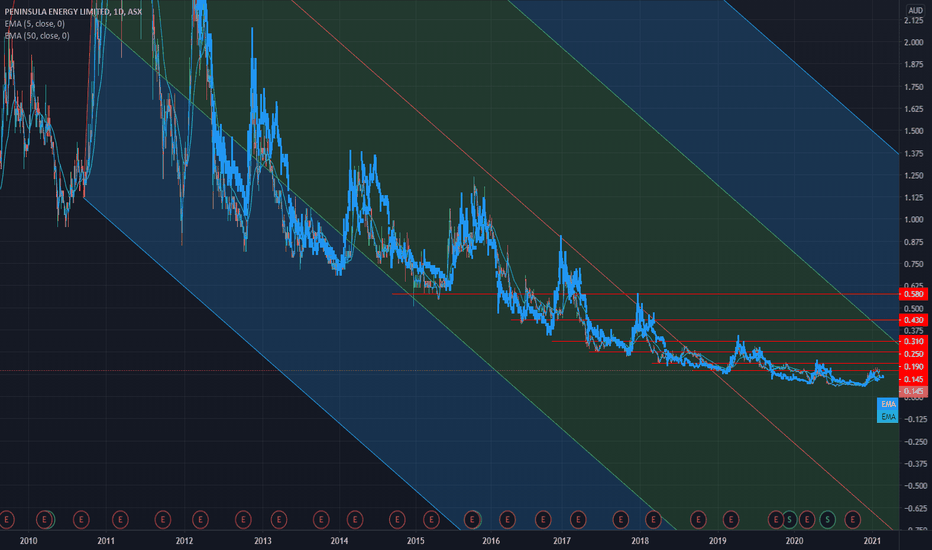The image size is (932, 550).
Task: Click the 2.000 value on the price axis
Action: click(914, 43)
